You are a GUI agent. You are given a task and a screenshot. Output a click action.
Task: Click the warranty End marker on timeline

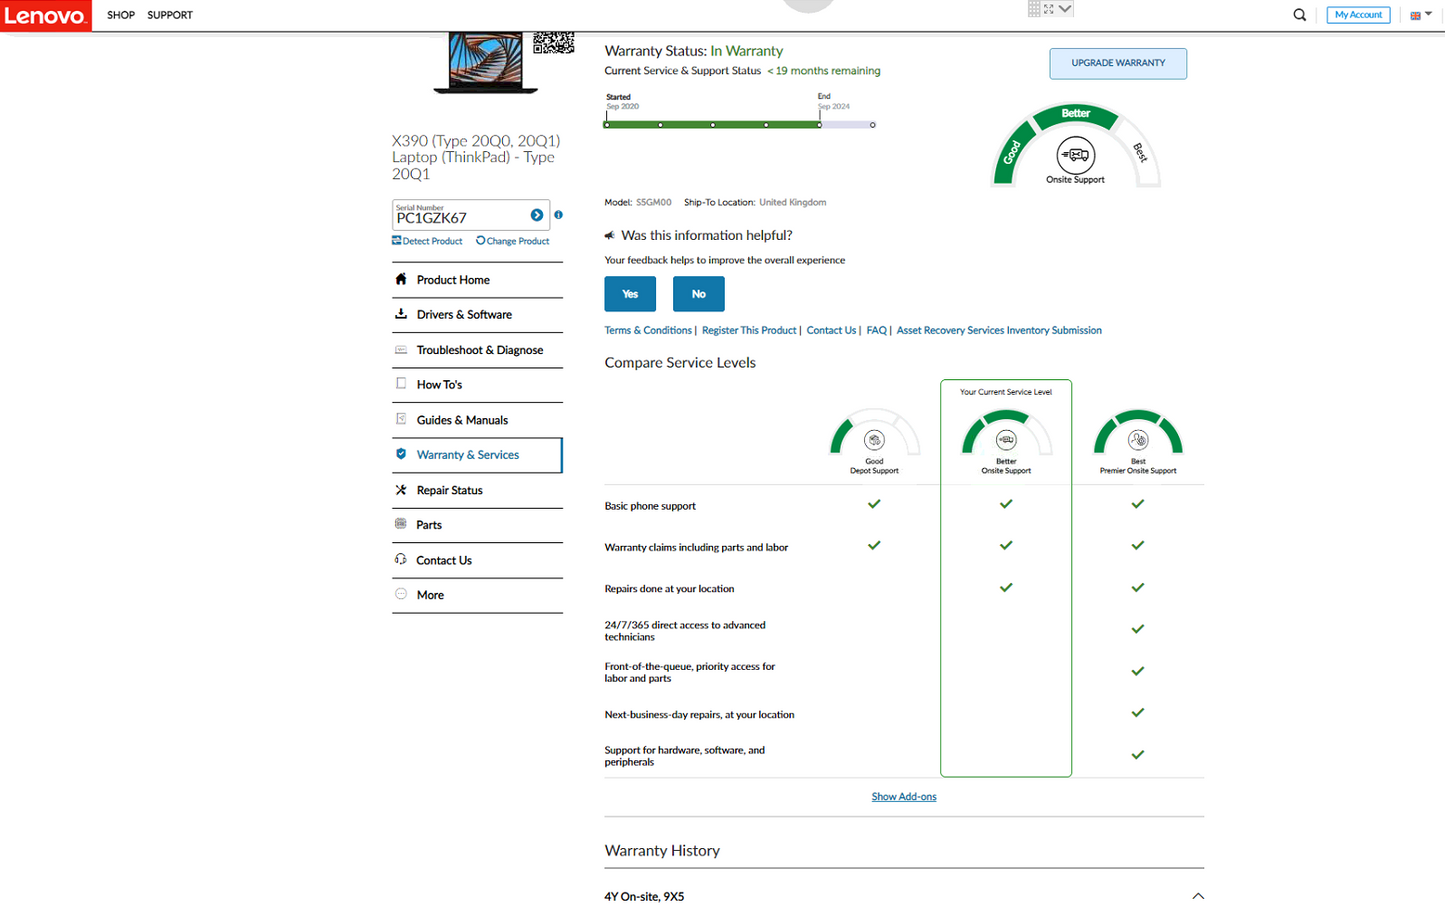[820, 124]
